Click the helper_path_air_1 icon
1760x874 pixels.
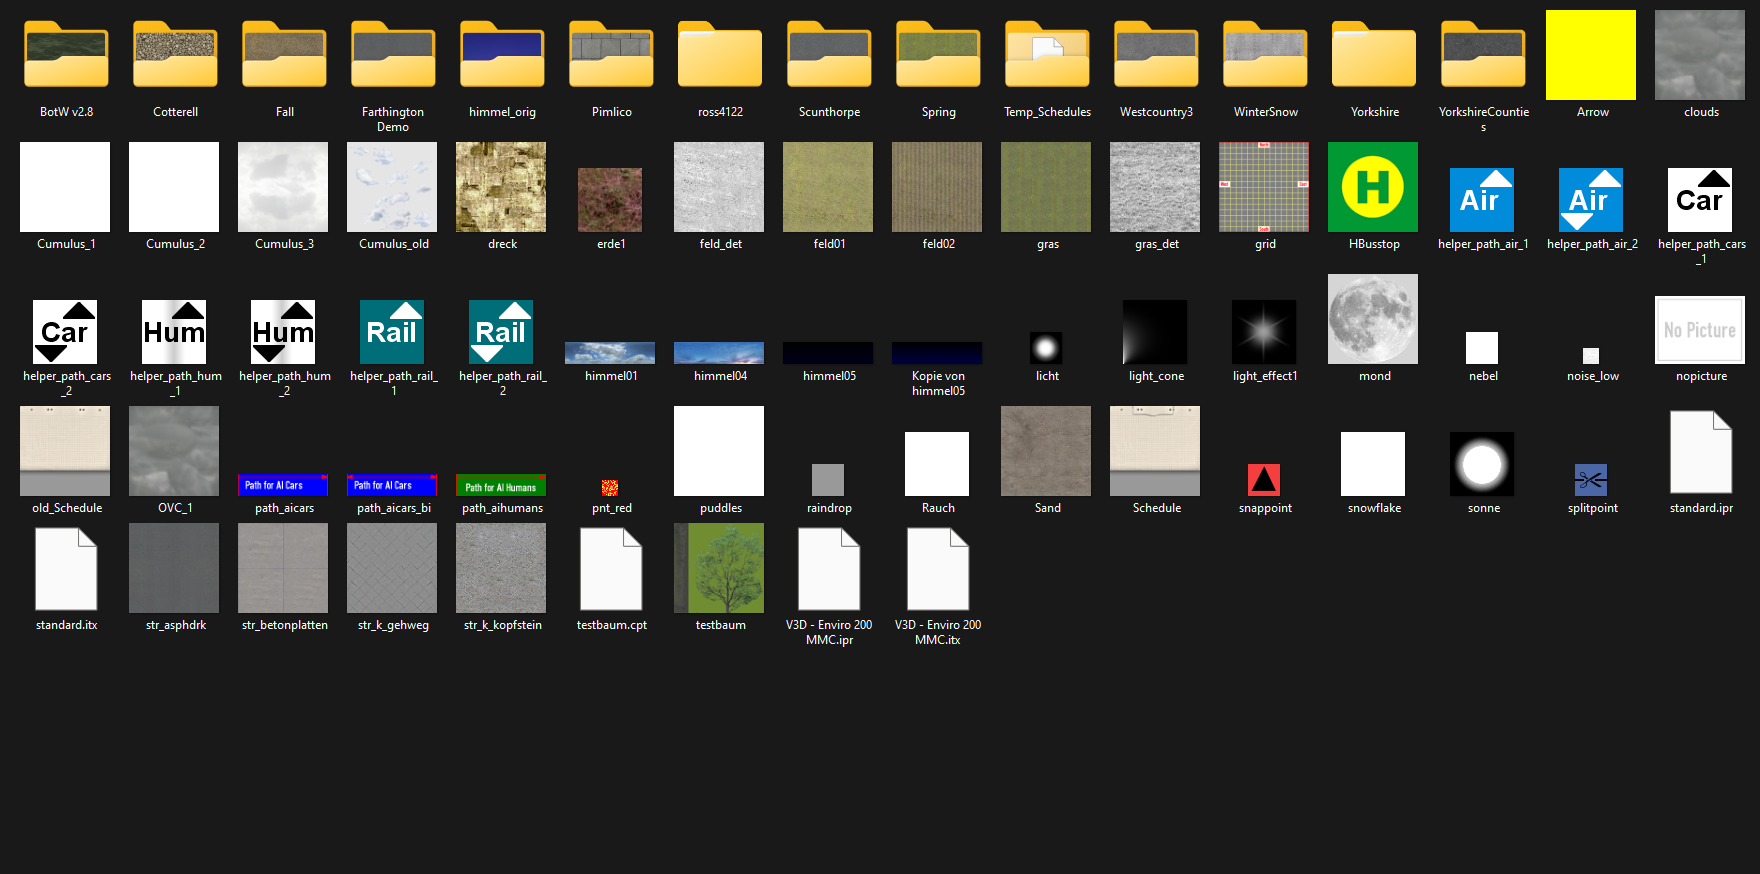coord(1481,200)
